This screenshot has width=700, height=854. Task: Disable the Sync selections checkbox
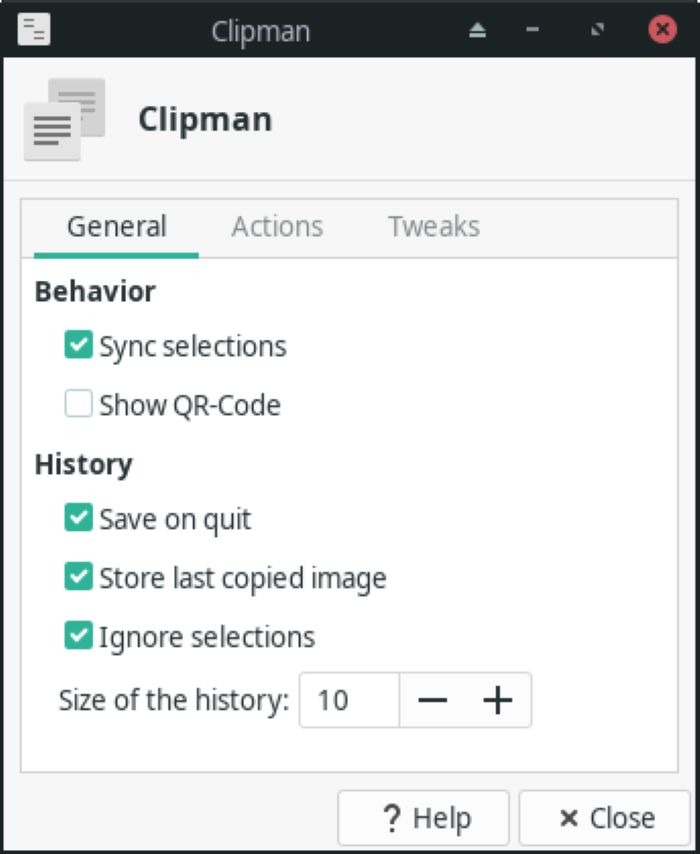click(78, 346)
